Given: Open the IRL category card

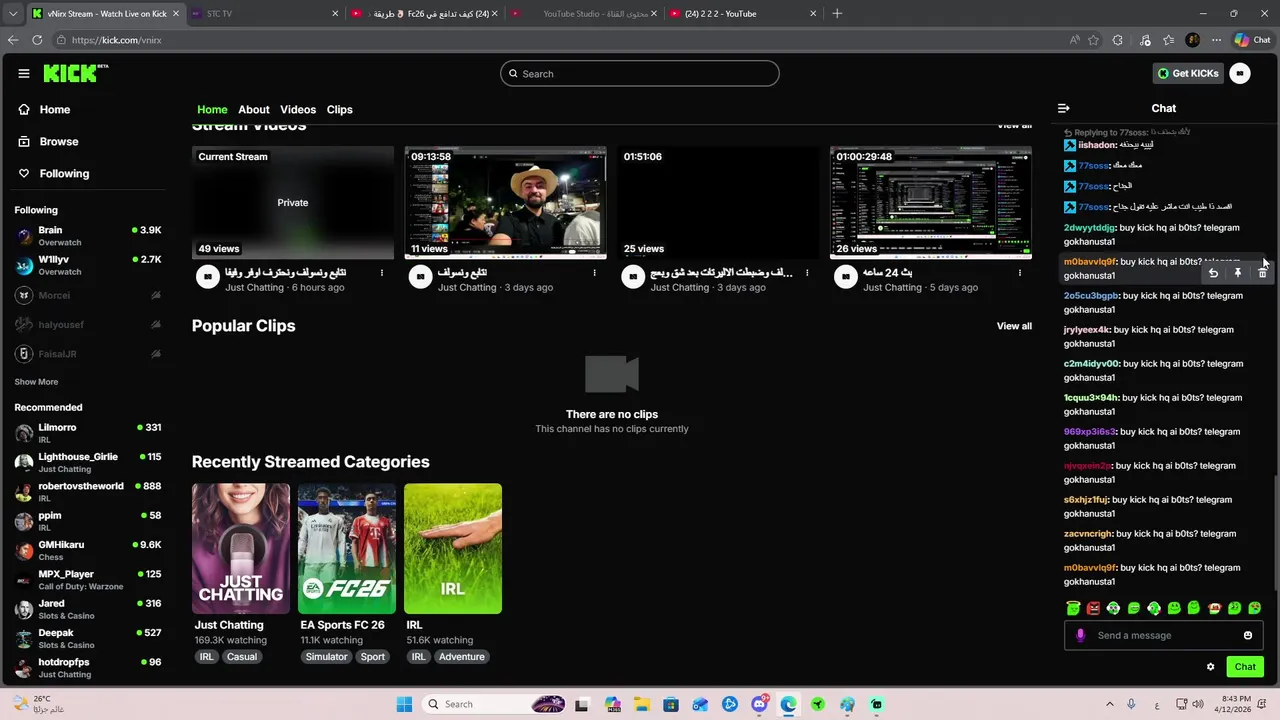Looking at the screenshot, I should click(453, 549).
